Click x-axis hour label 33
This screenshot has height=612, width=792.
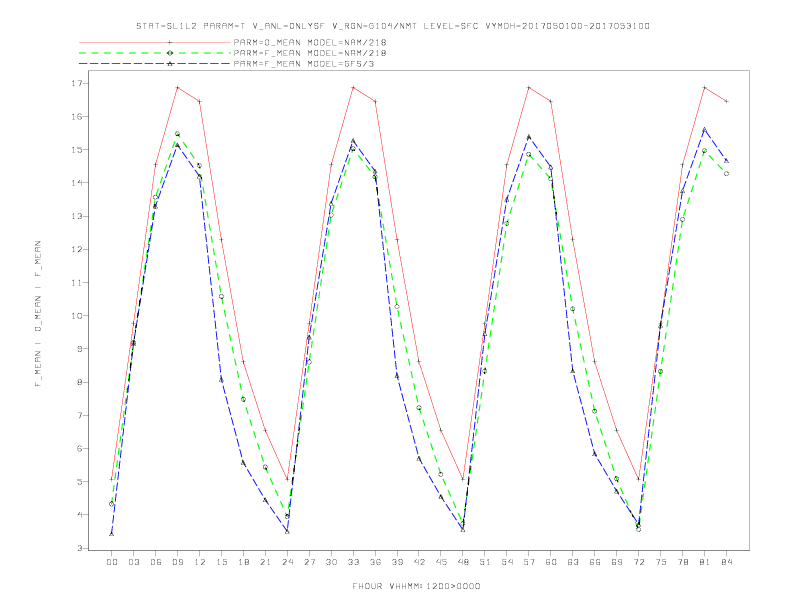pyautogui.click(x=353, y=562)
